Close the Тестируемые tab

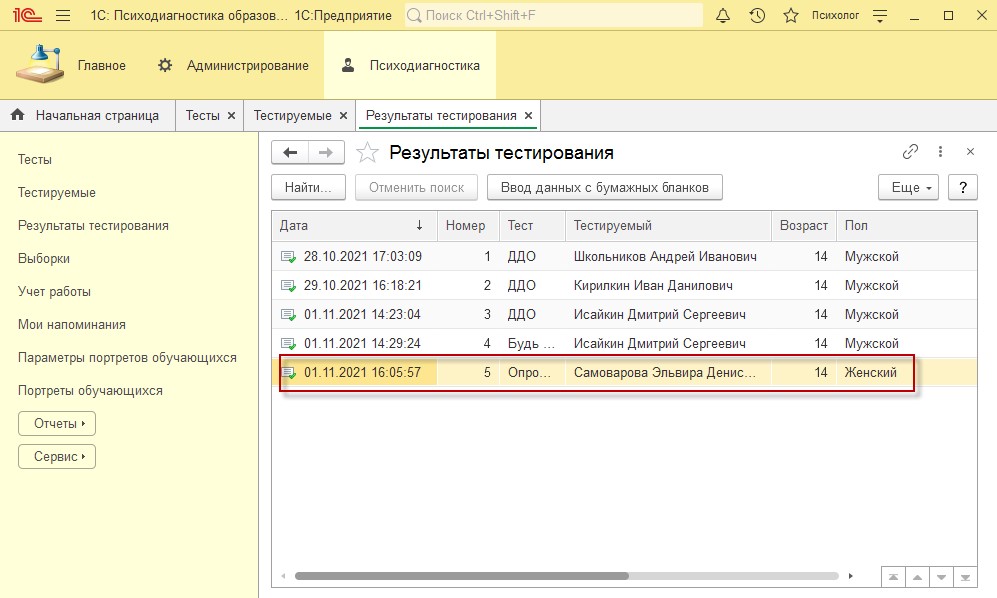[343, 116]
